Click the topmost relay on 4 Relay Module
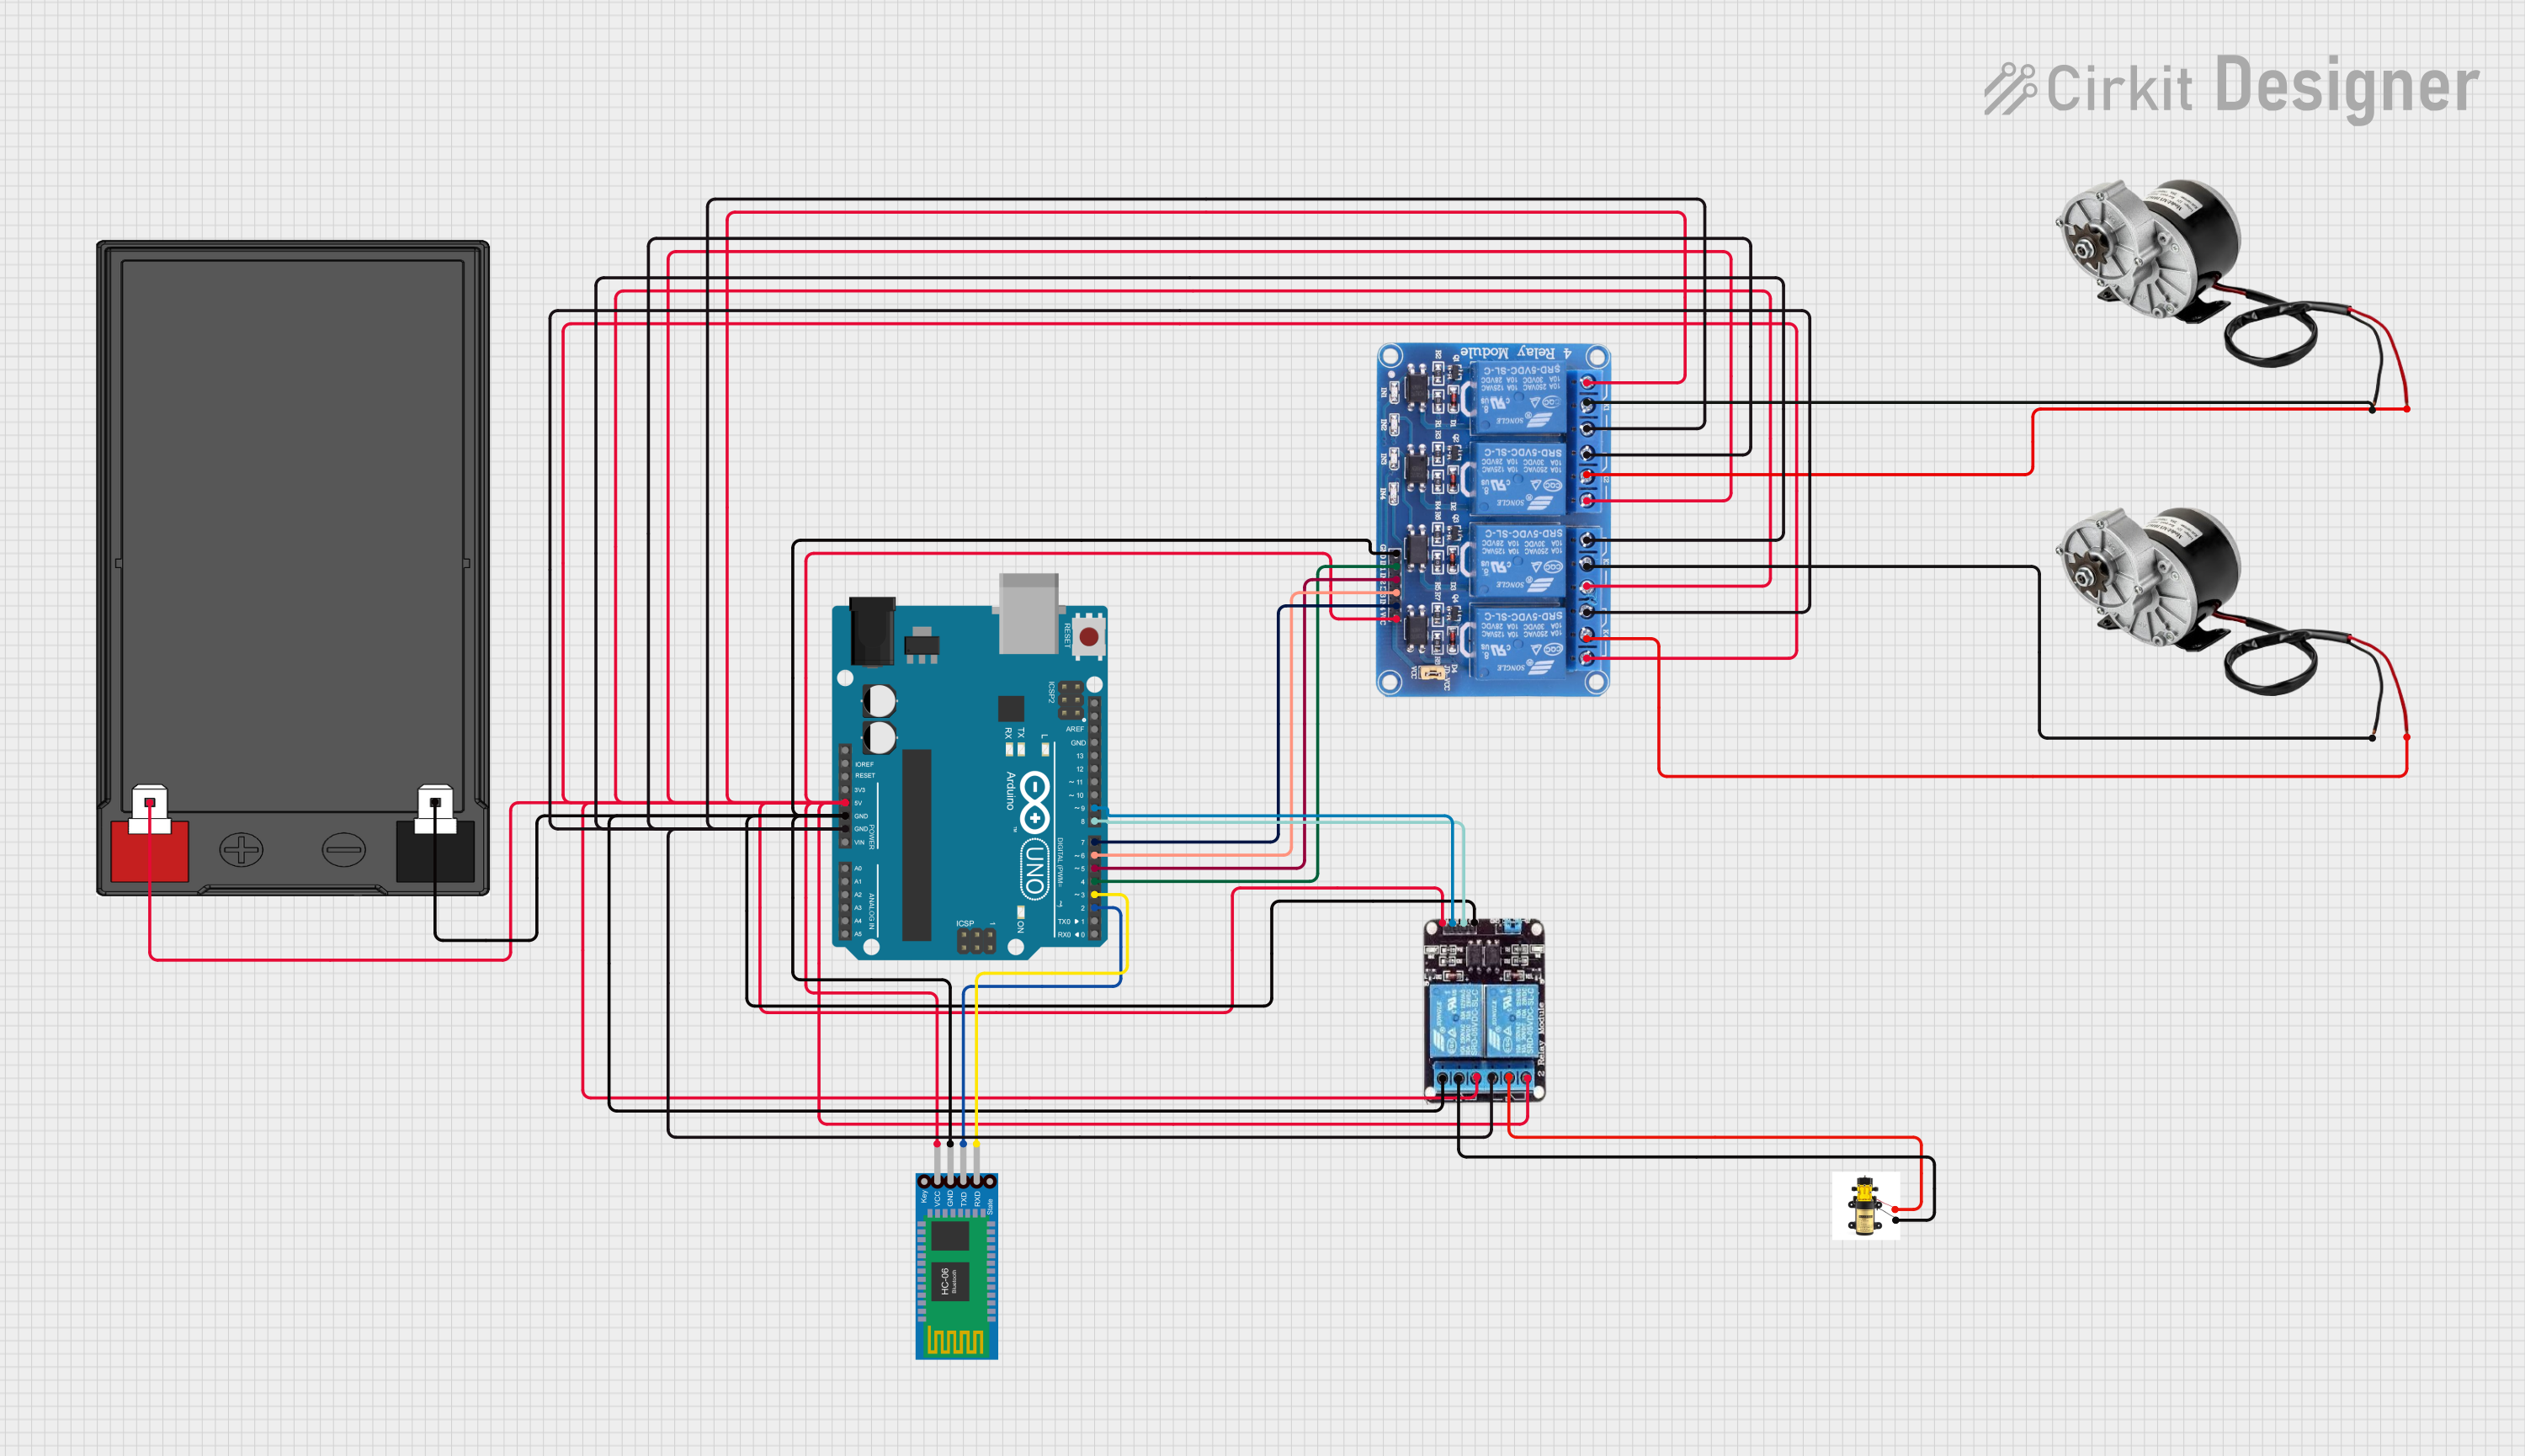The height and width of the screenshot is (1456, 2525). point(1518,398)
